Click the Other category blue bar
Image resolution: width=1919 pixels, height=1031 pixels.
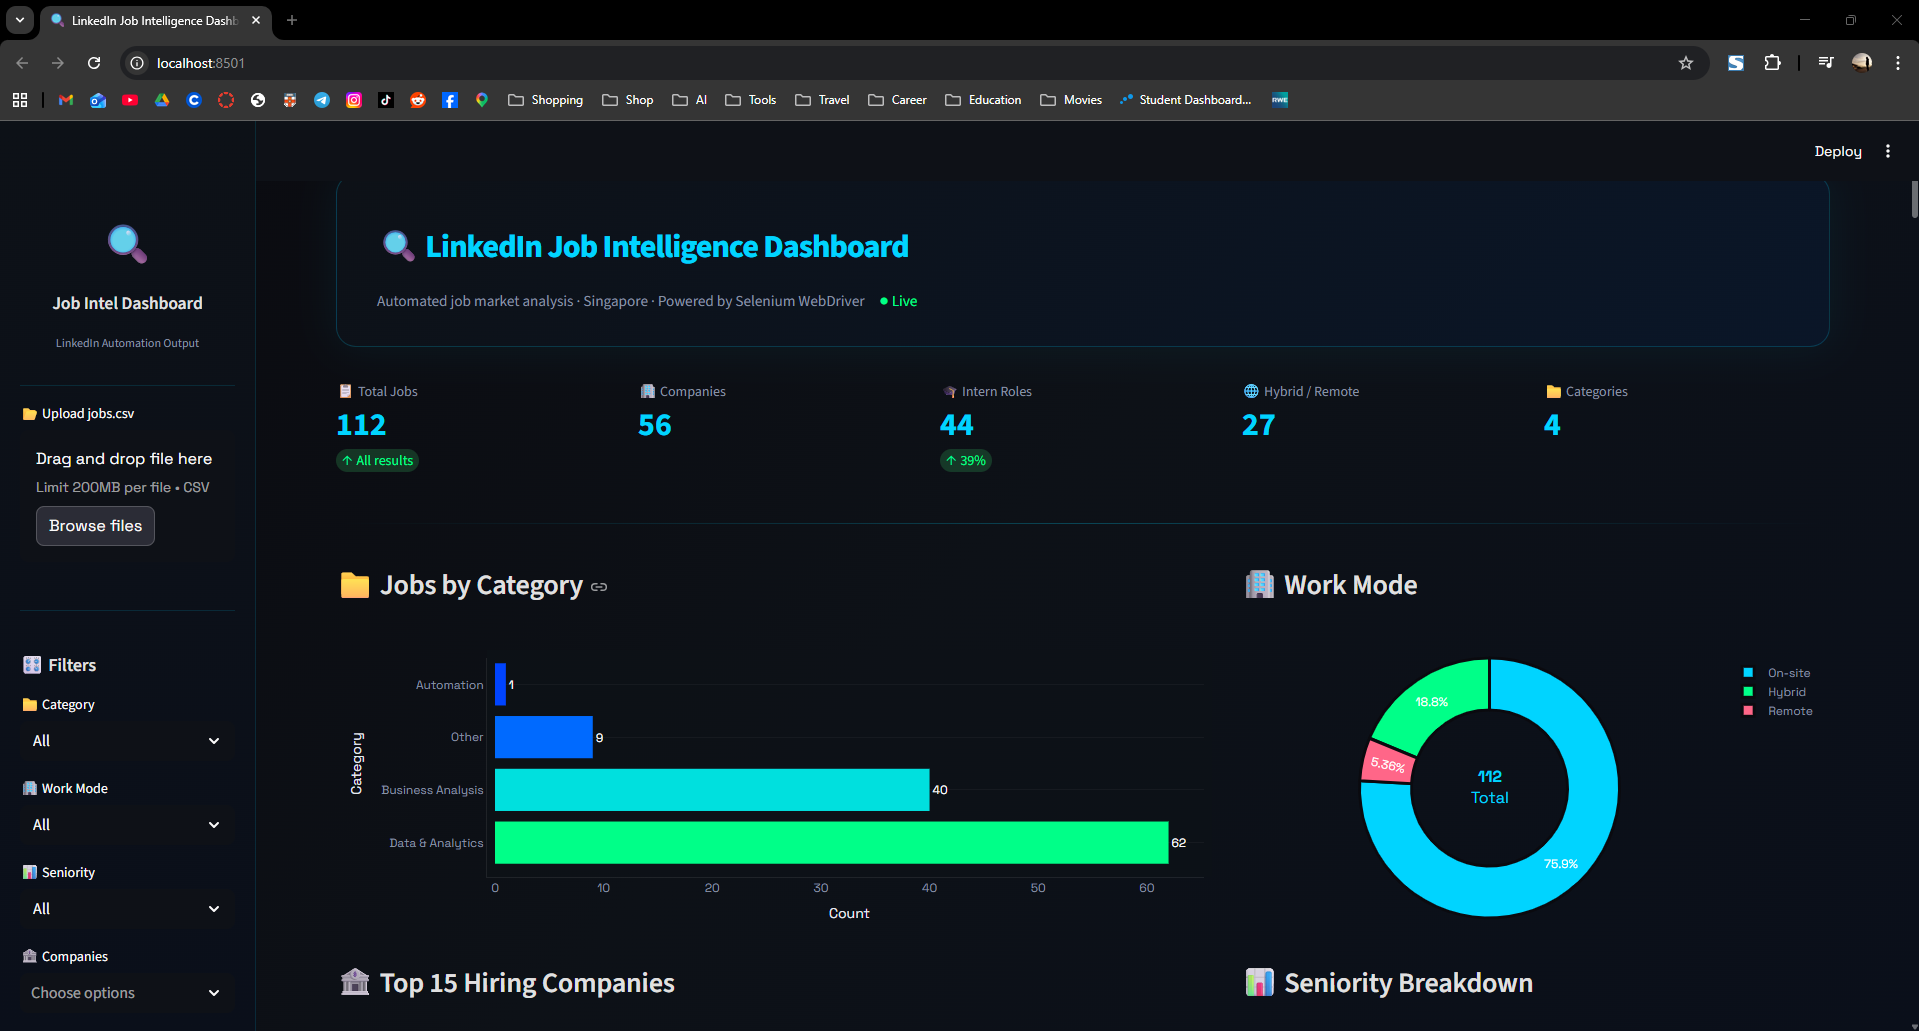[544, 737]
